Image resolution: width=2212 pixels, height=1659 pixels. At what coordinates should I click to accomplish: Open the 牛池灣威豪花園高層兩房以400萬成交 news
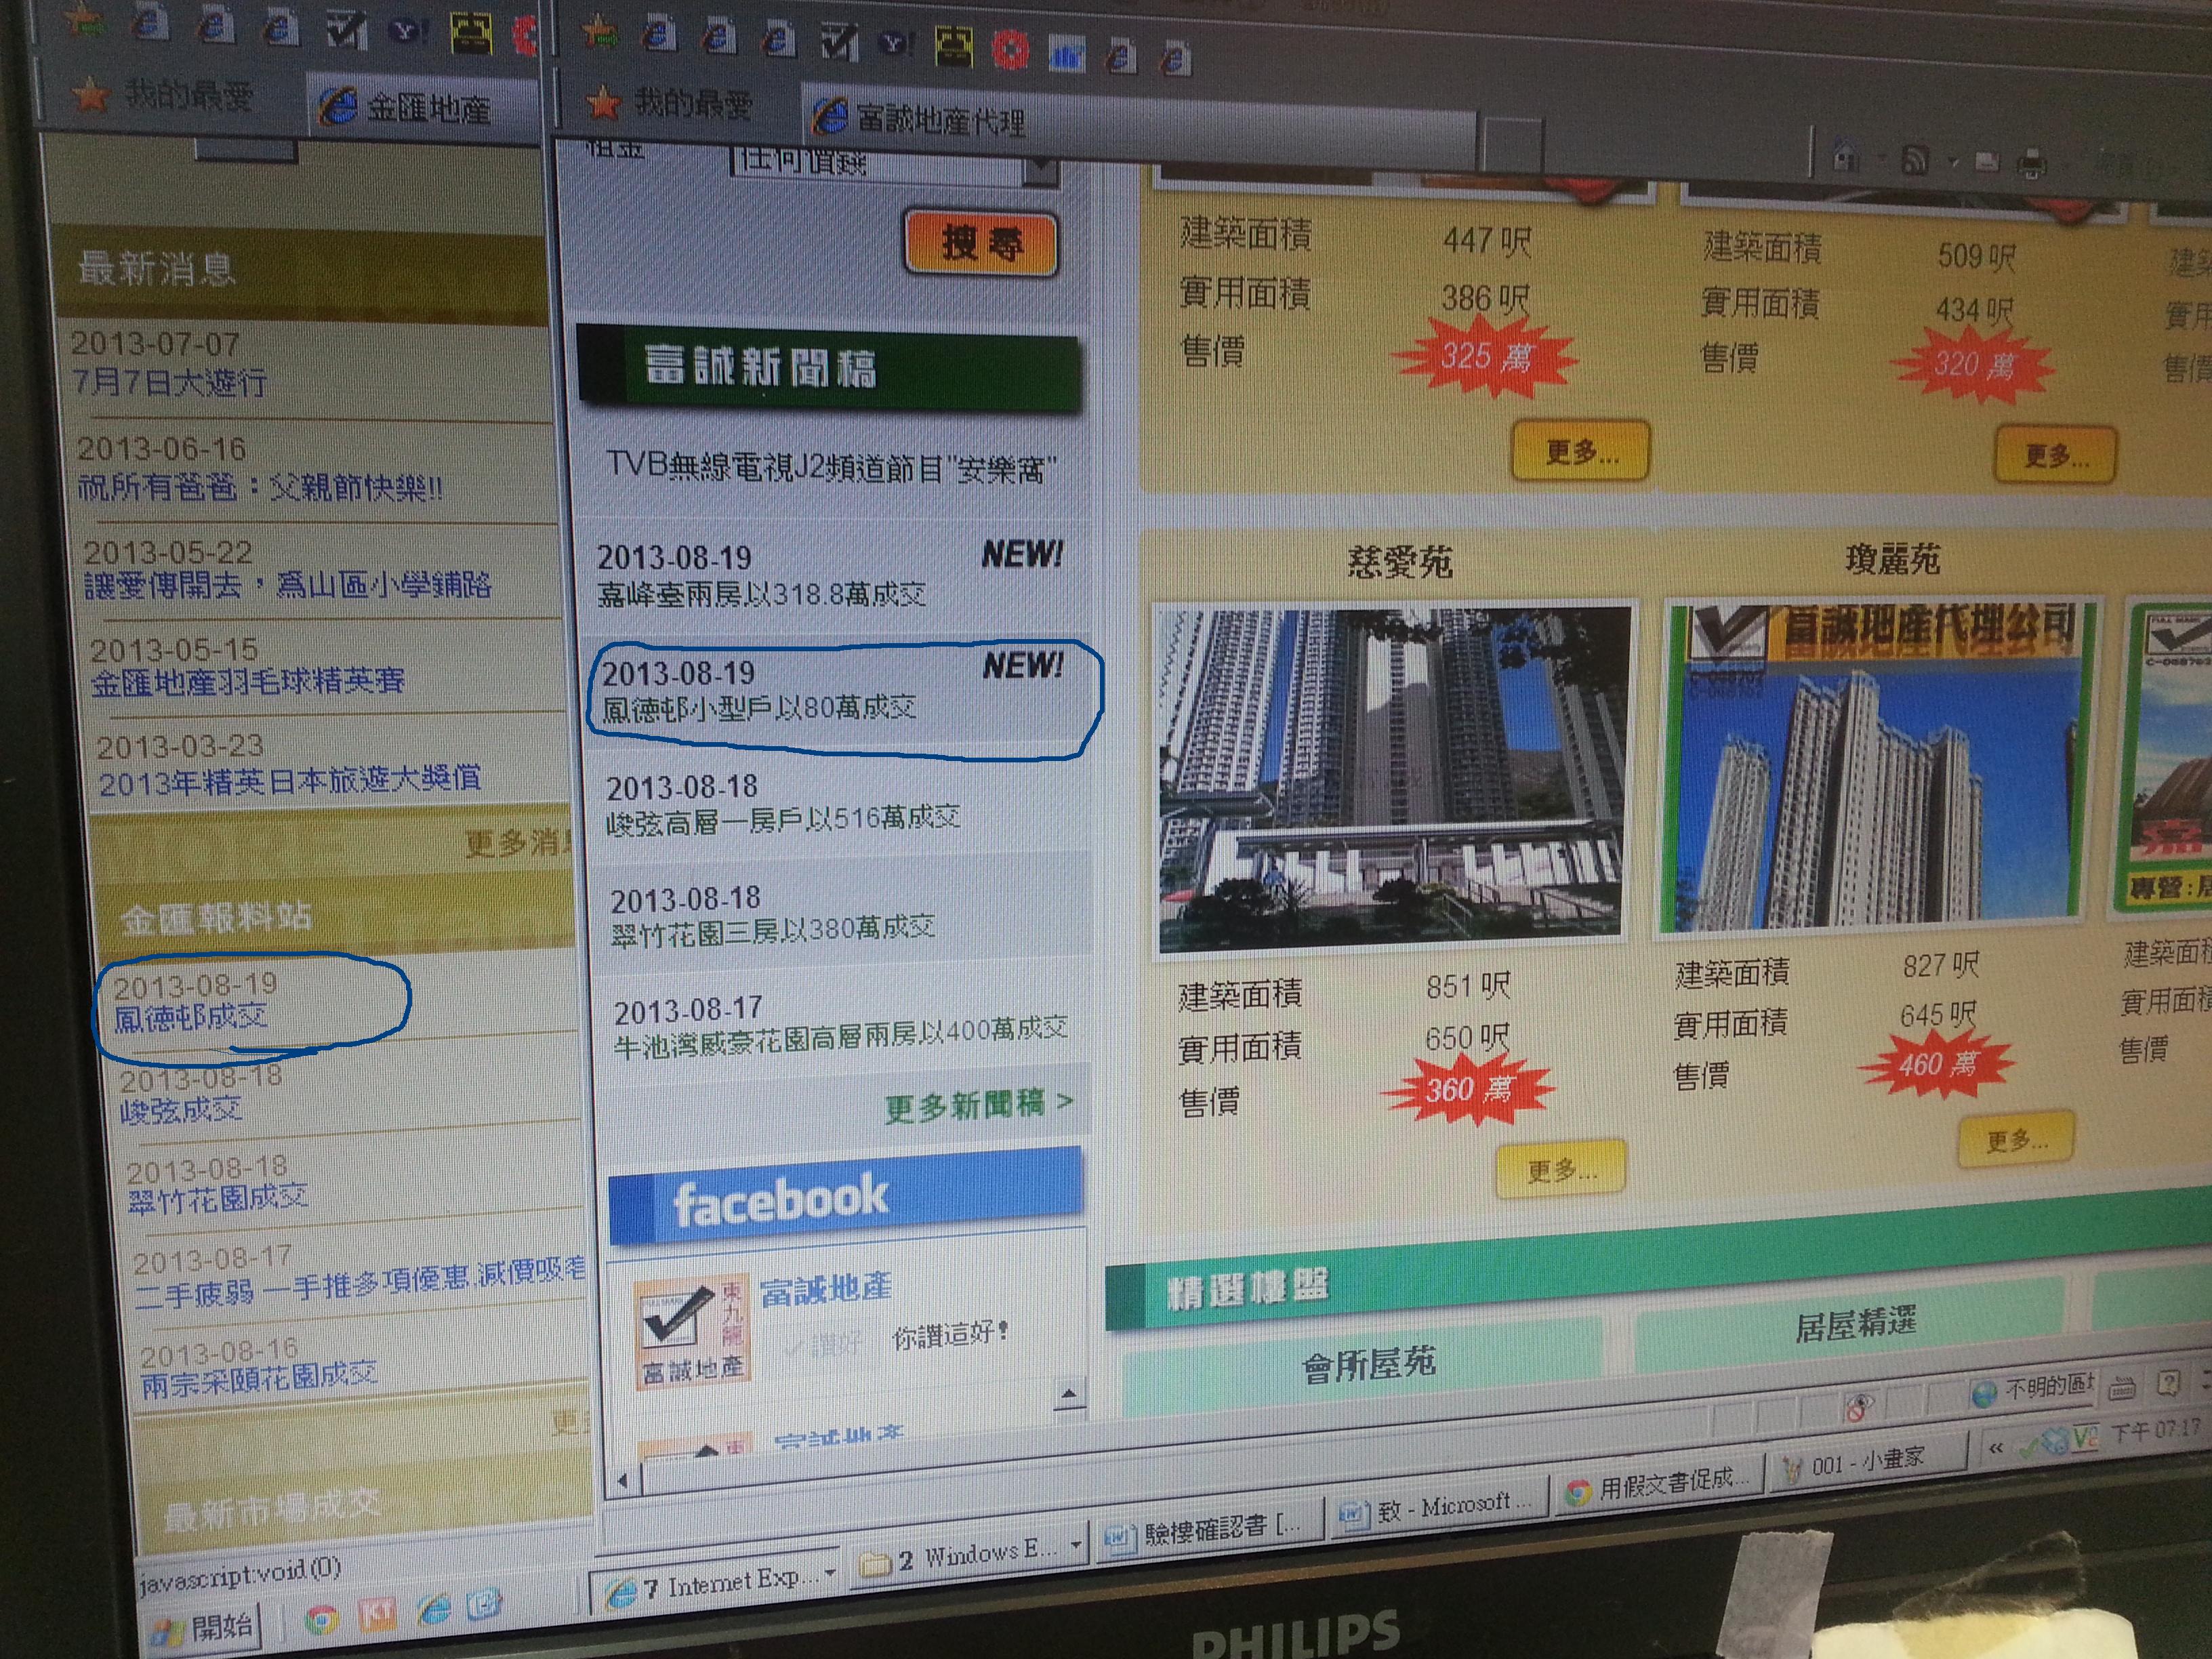[842, 1036]
